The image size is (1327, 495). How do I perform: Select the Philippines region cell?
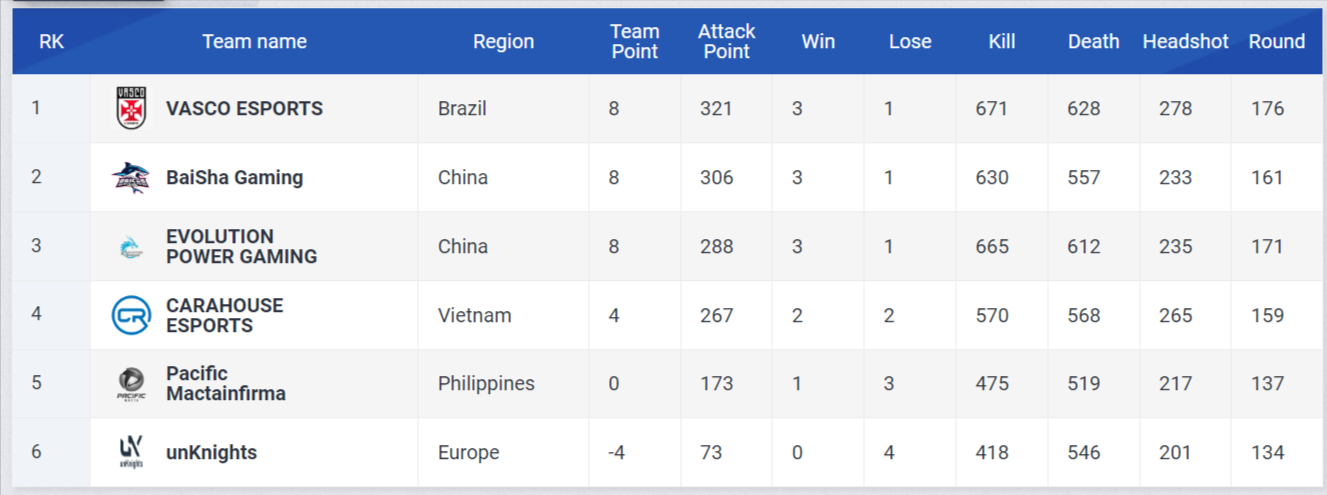point(486,384)
